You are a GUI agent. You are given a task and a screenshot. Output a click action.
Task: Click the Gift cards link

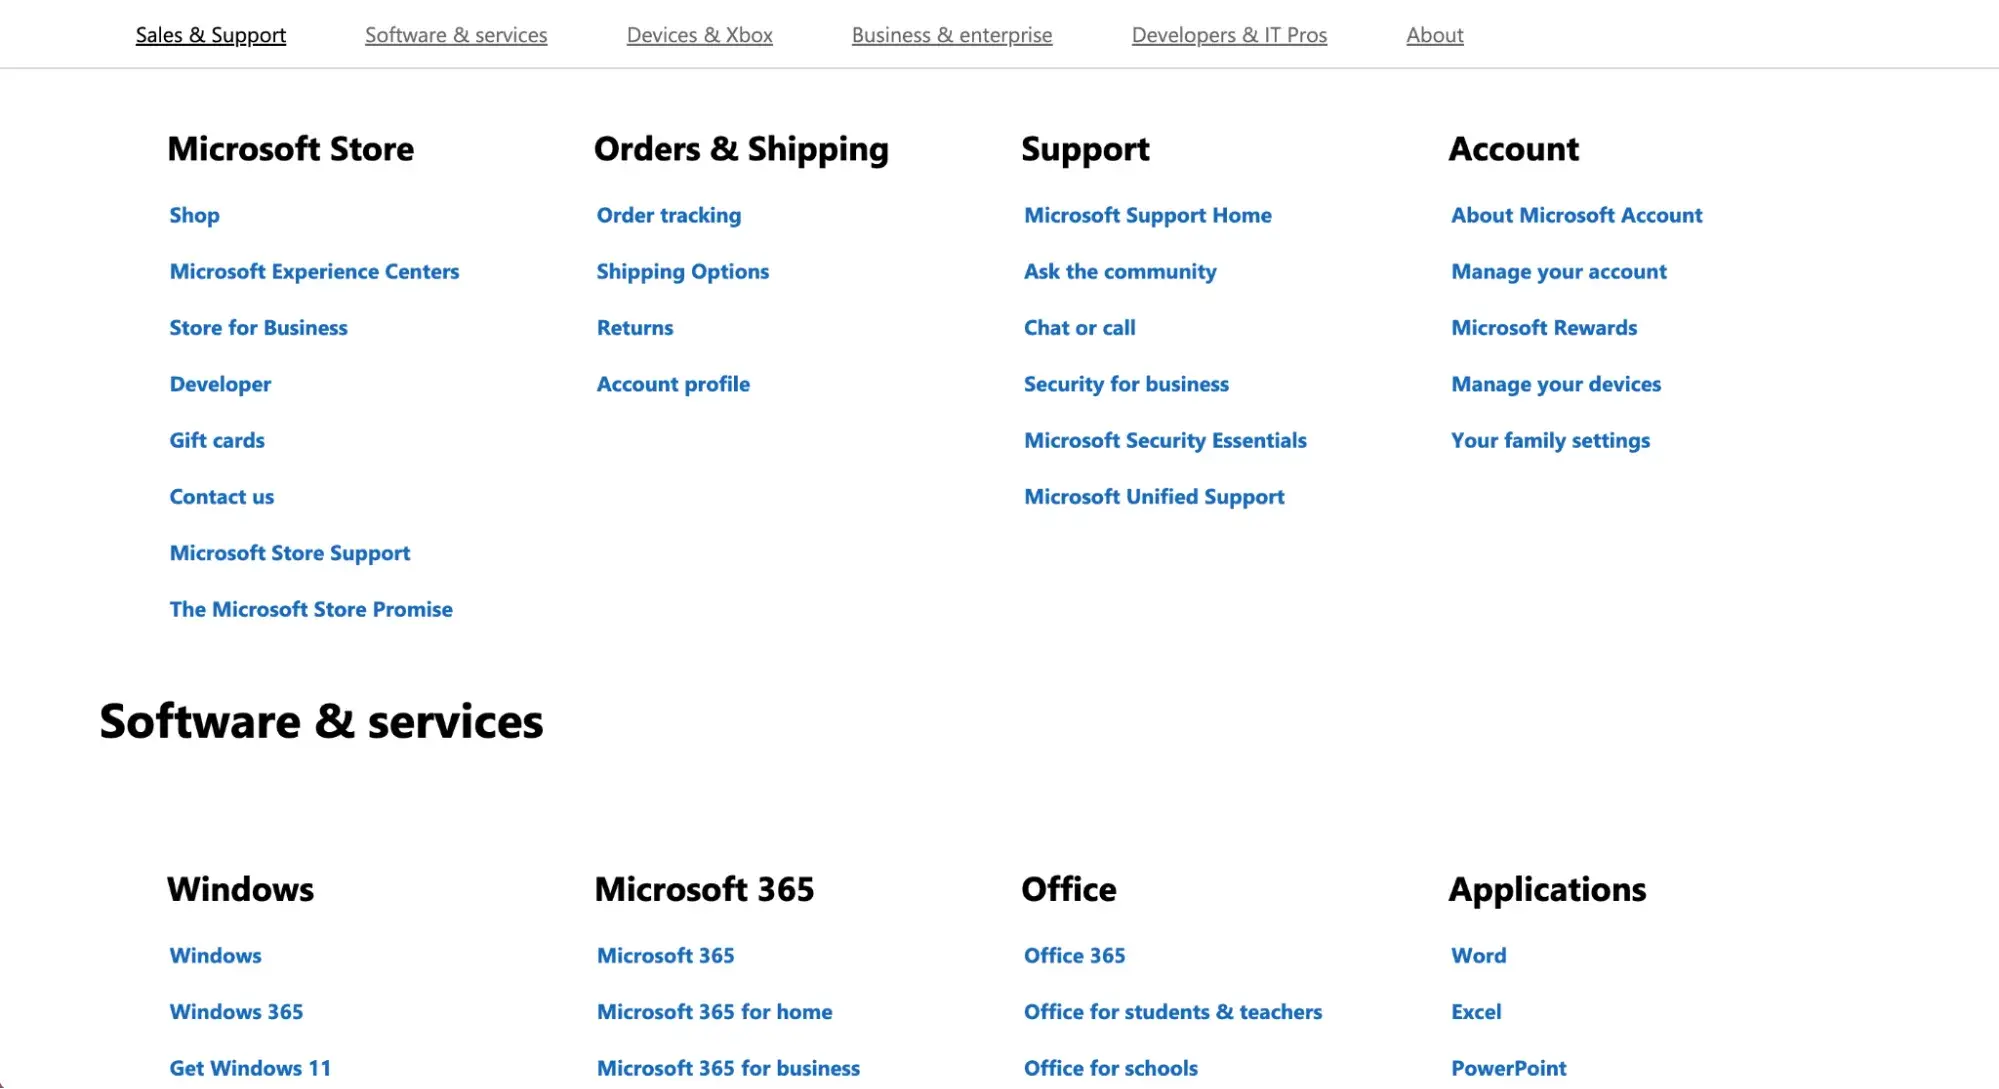coord(217,440)
